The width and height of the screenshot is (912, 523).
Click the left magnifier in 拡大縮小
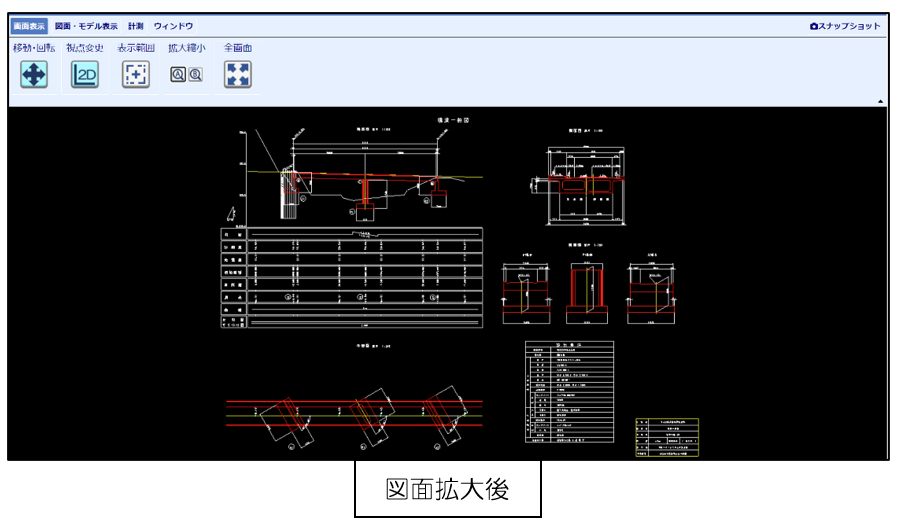(x=177, y=74)
